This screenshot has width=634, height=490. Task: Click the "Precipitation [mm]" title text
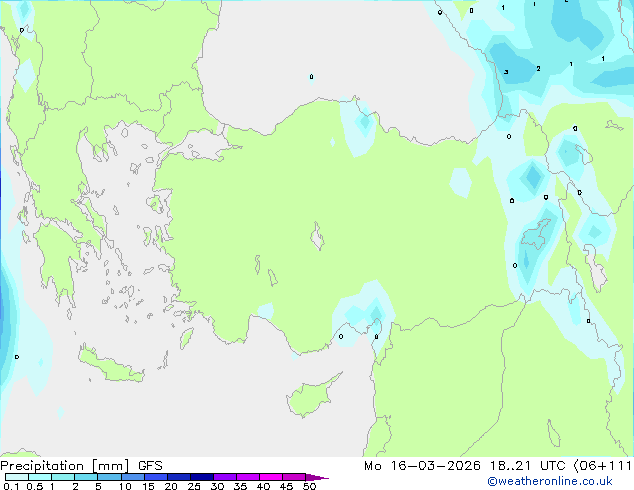65,466
